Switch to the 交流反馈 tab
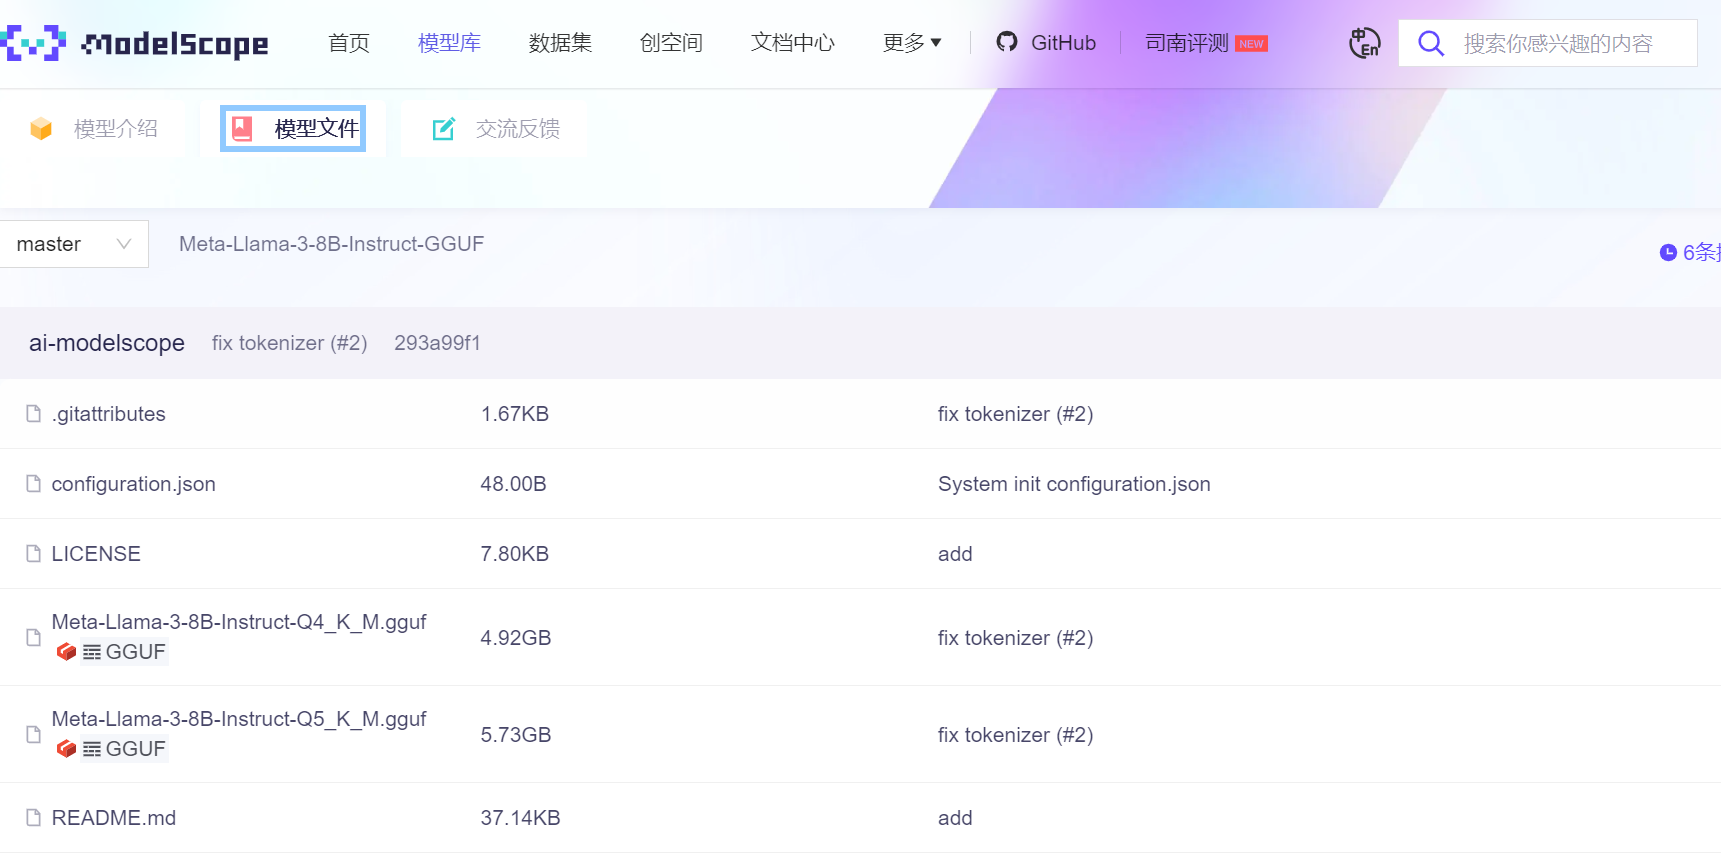Image resolution: width=1721 pixels, height=863 pixels. pyautogui.click(x=494, y=129)
